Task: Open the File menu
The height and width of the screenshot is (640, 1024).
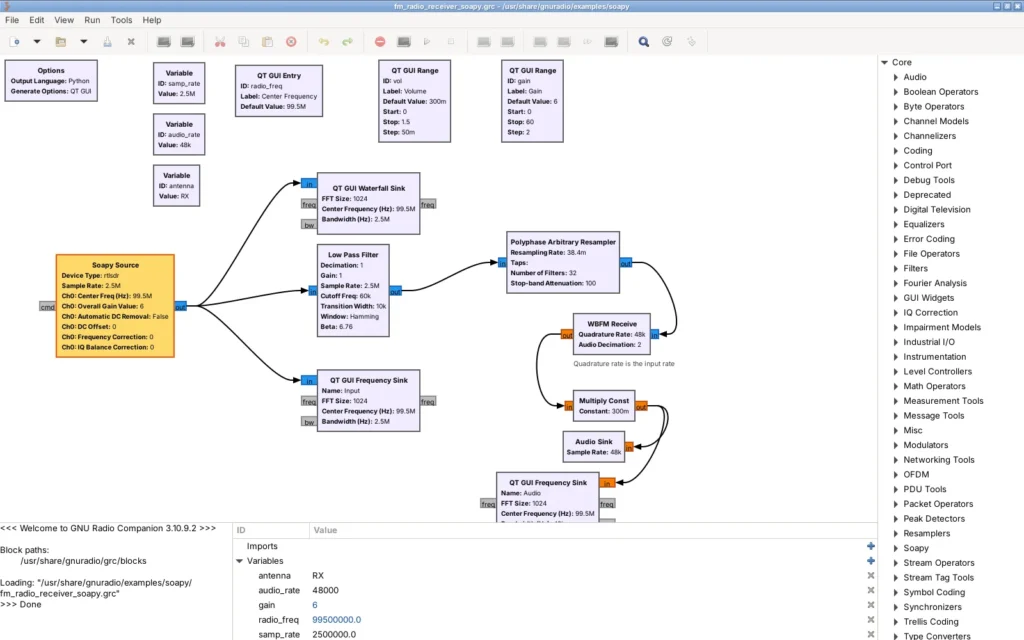Action: coord(12,20)
